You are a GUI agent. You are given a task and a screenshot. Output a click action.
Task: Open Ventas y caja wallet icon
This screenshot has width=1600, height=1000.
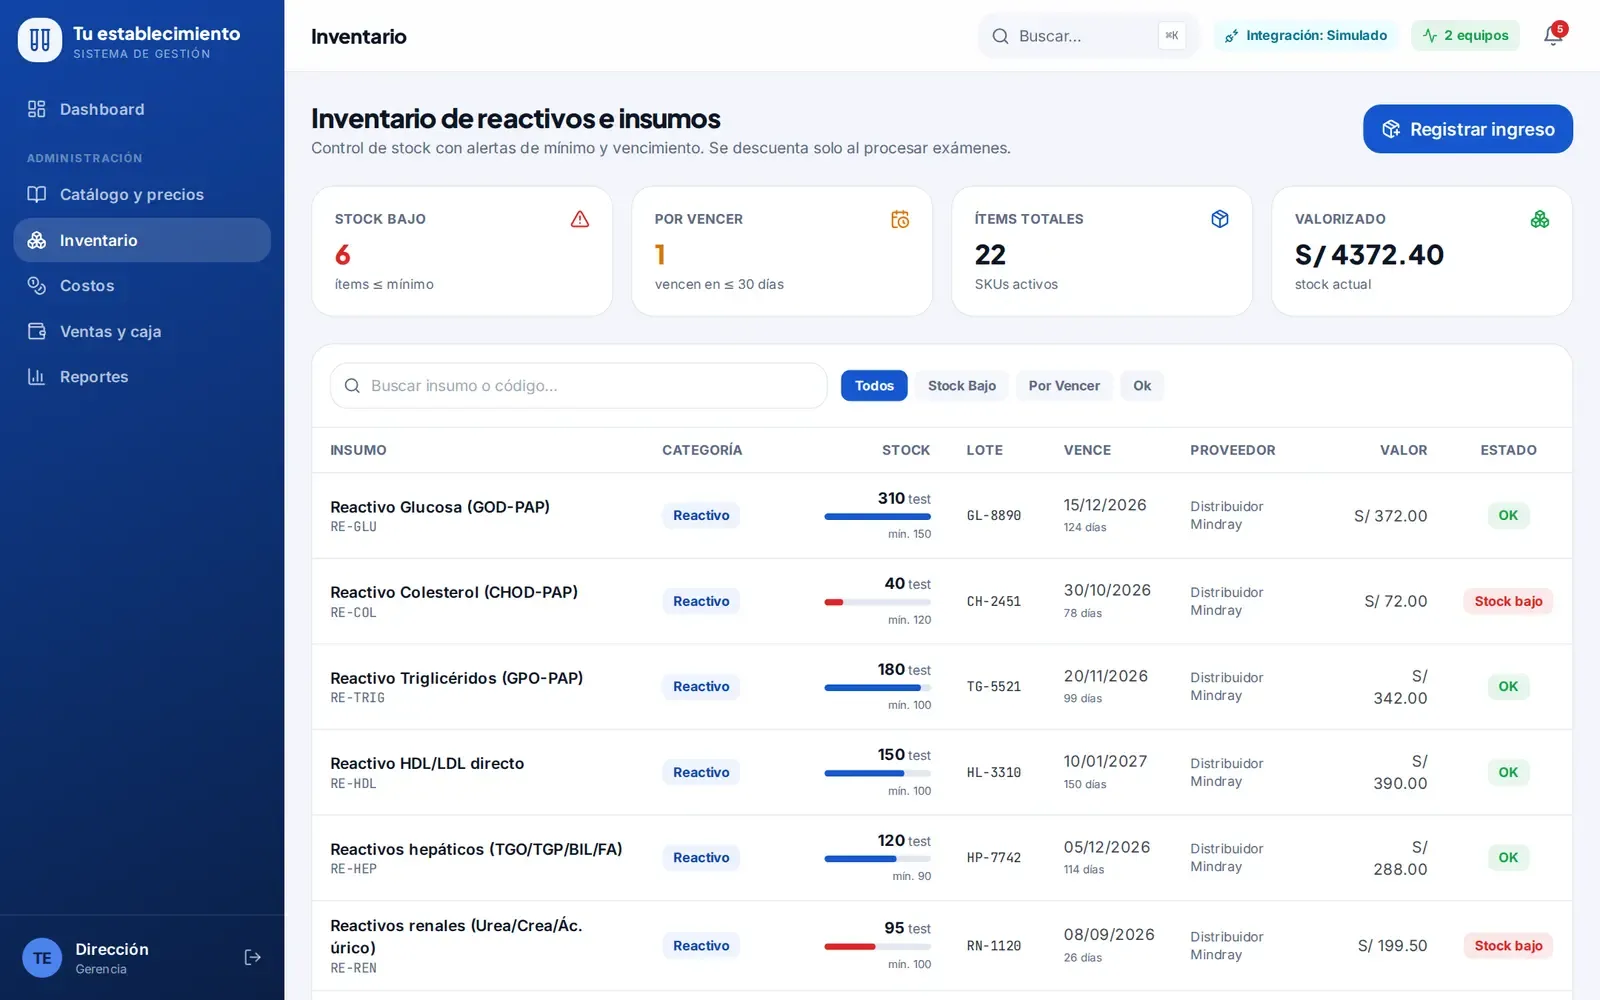point(37,331)
